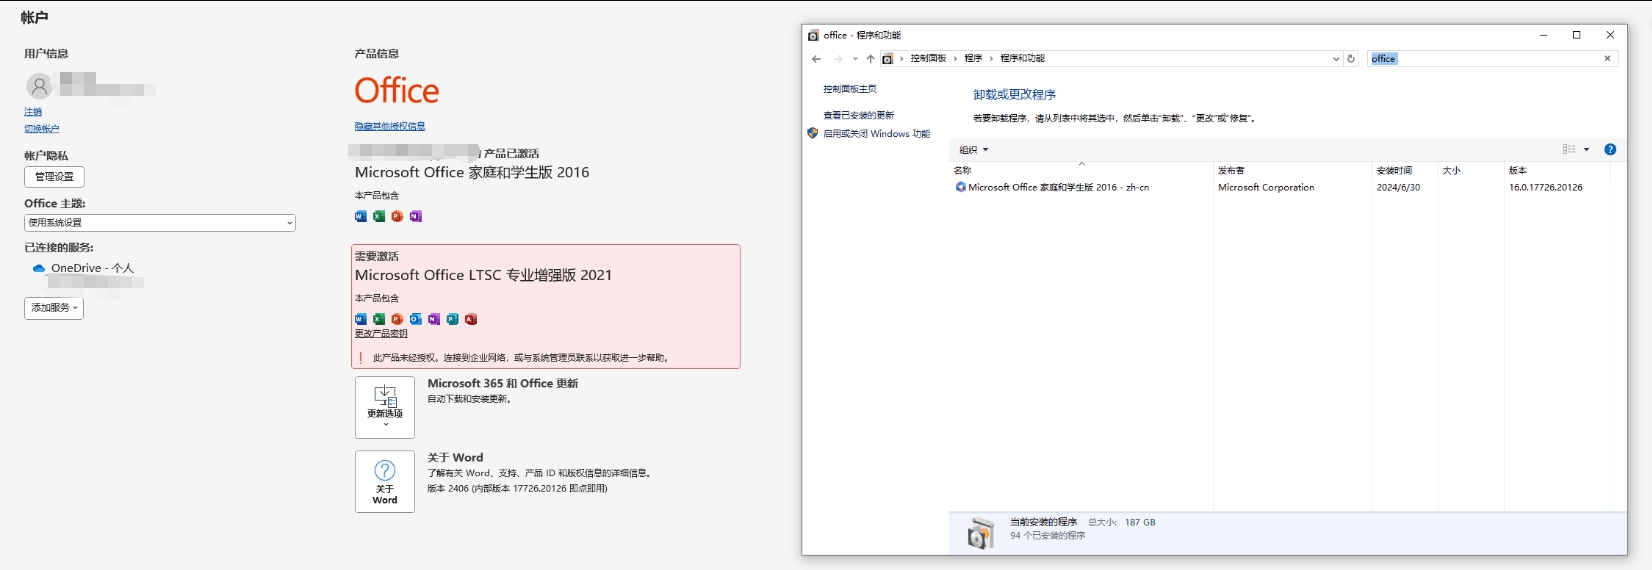This screenshot has height=570, width=1652.
Task: Click the control panel icon in address bar
Action: click(x=887, y=59)
